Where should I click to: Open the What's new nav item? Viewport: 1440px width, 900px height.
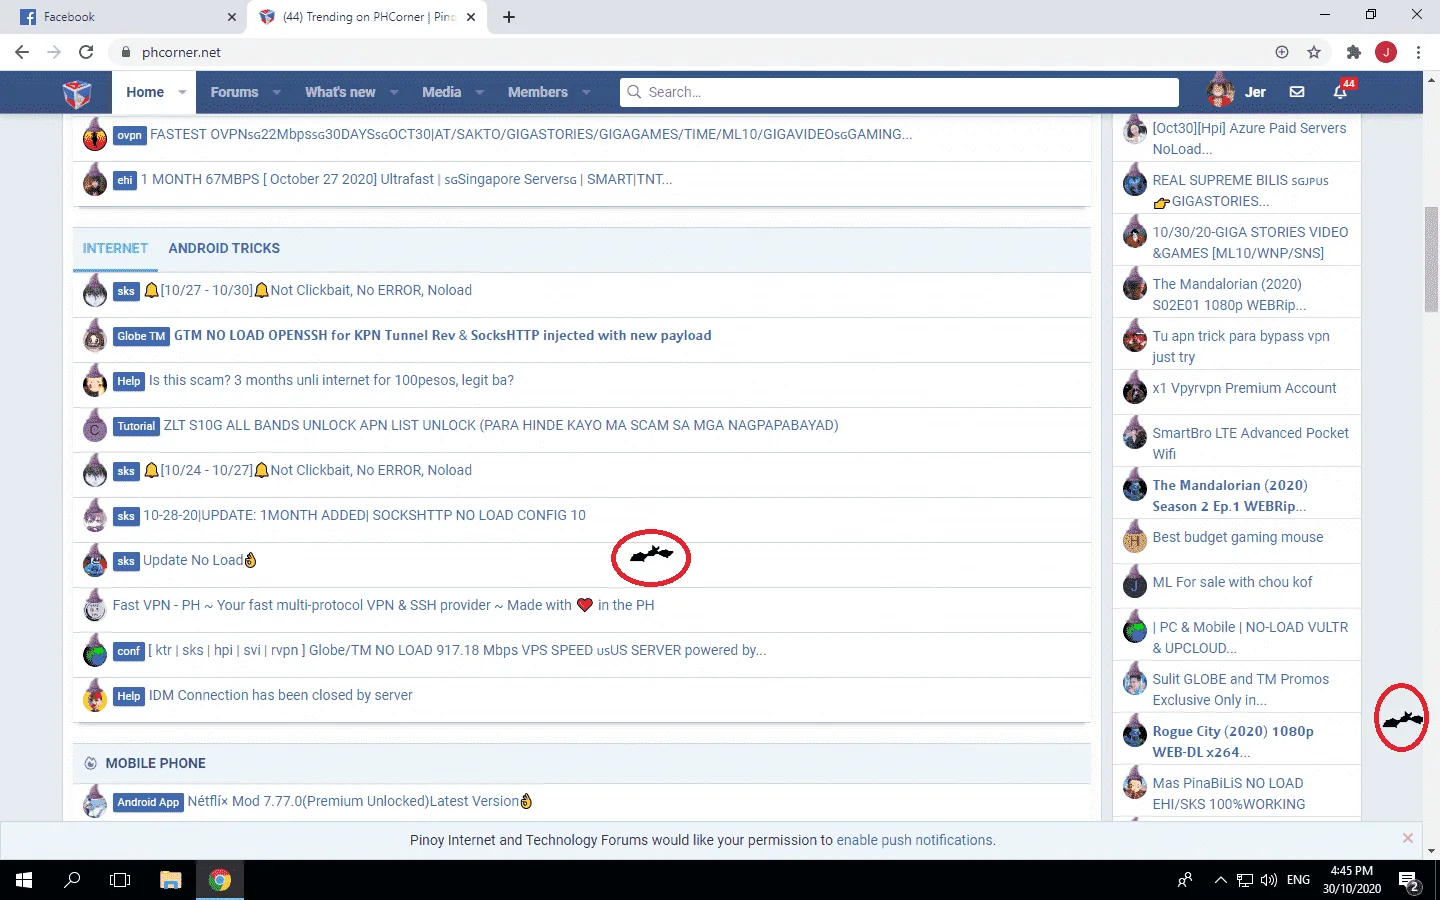[340, 92]
